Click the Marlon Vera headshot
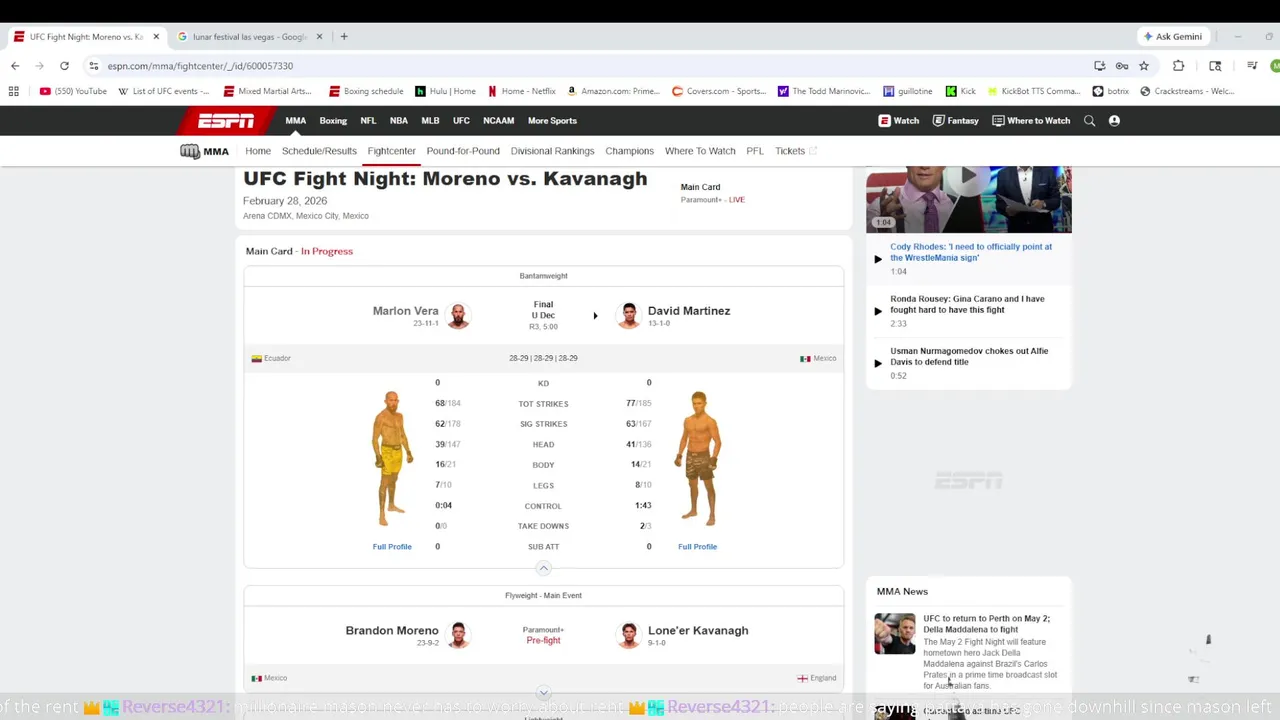The image size is (1280, 720). tap(458, 315)
